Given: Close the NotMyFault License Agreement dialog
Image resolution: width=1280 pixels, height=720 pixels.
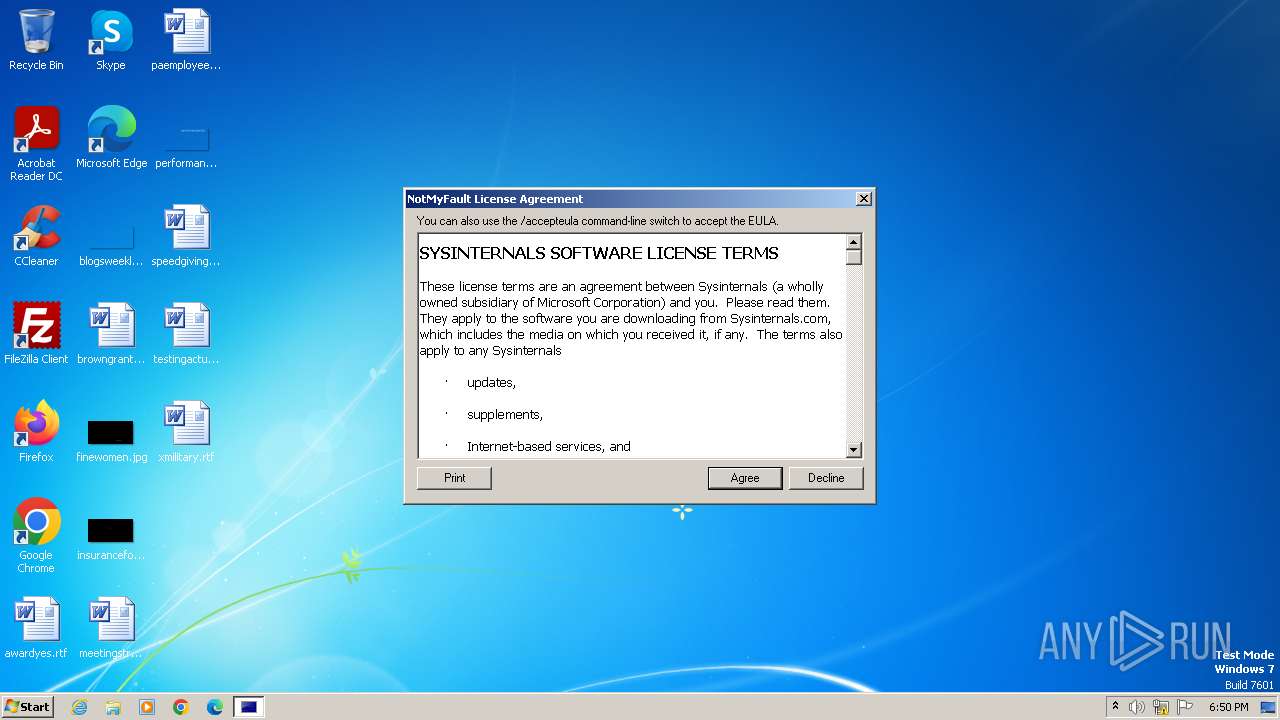Looking at the screenshot, I should [863, 199].
